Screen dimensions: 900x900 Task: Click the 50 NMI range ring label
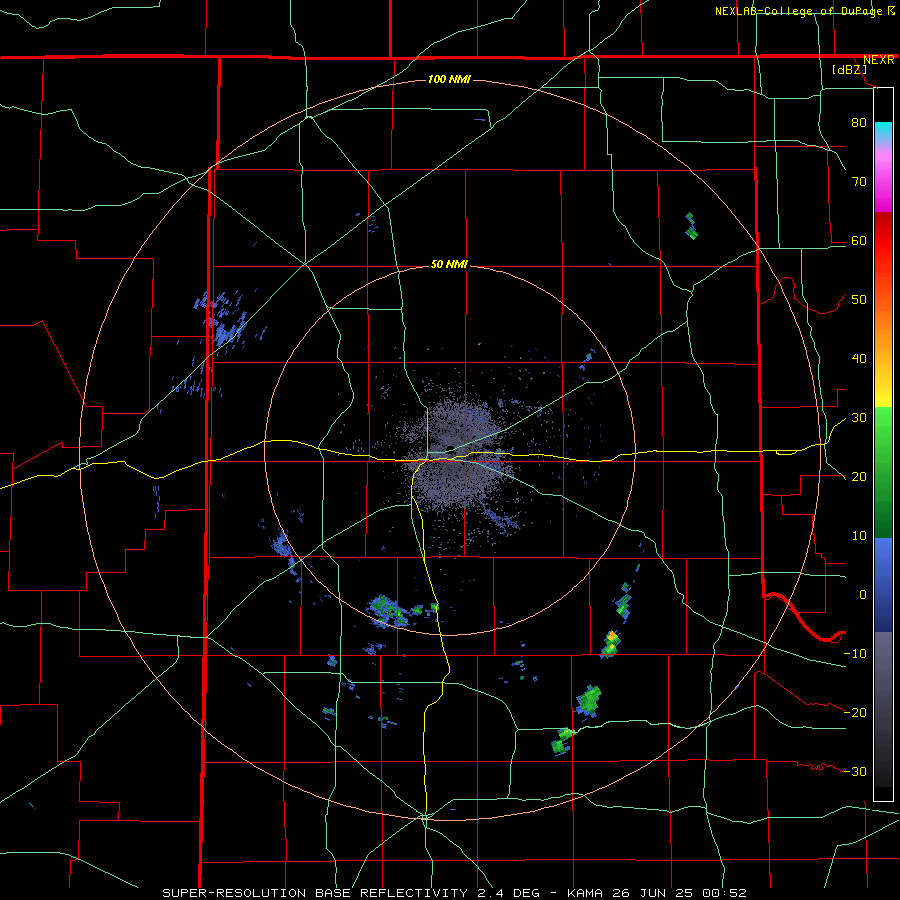click(449, 265)
